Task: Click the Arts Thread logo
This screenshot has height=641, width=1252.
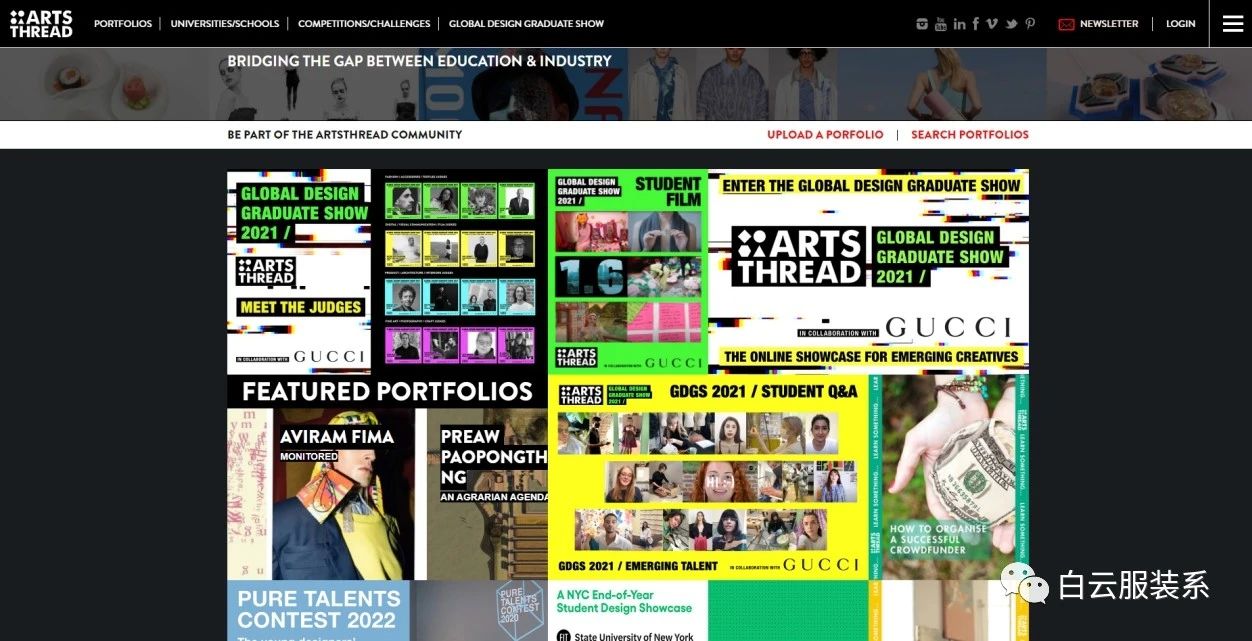Action: [x=41, y=24]
